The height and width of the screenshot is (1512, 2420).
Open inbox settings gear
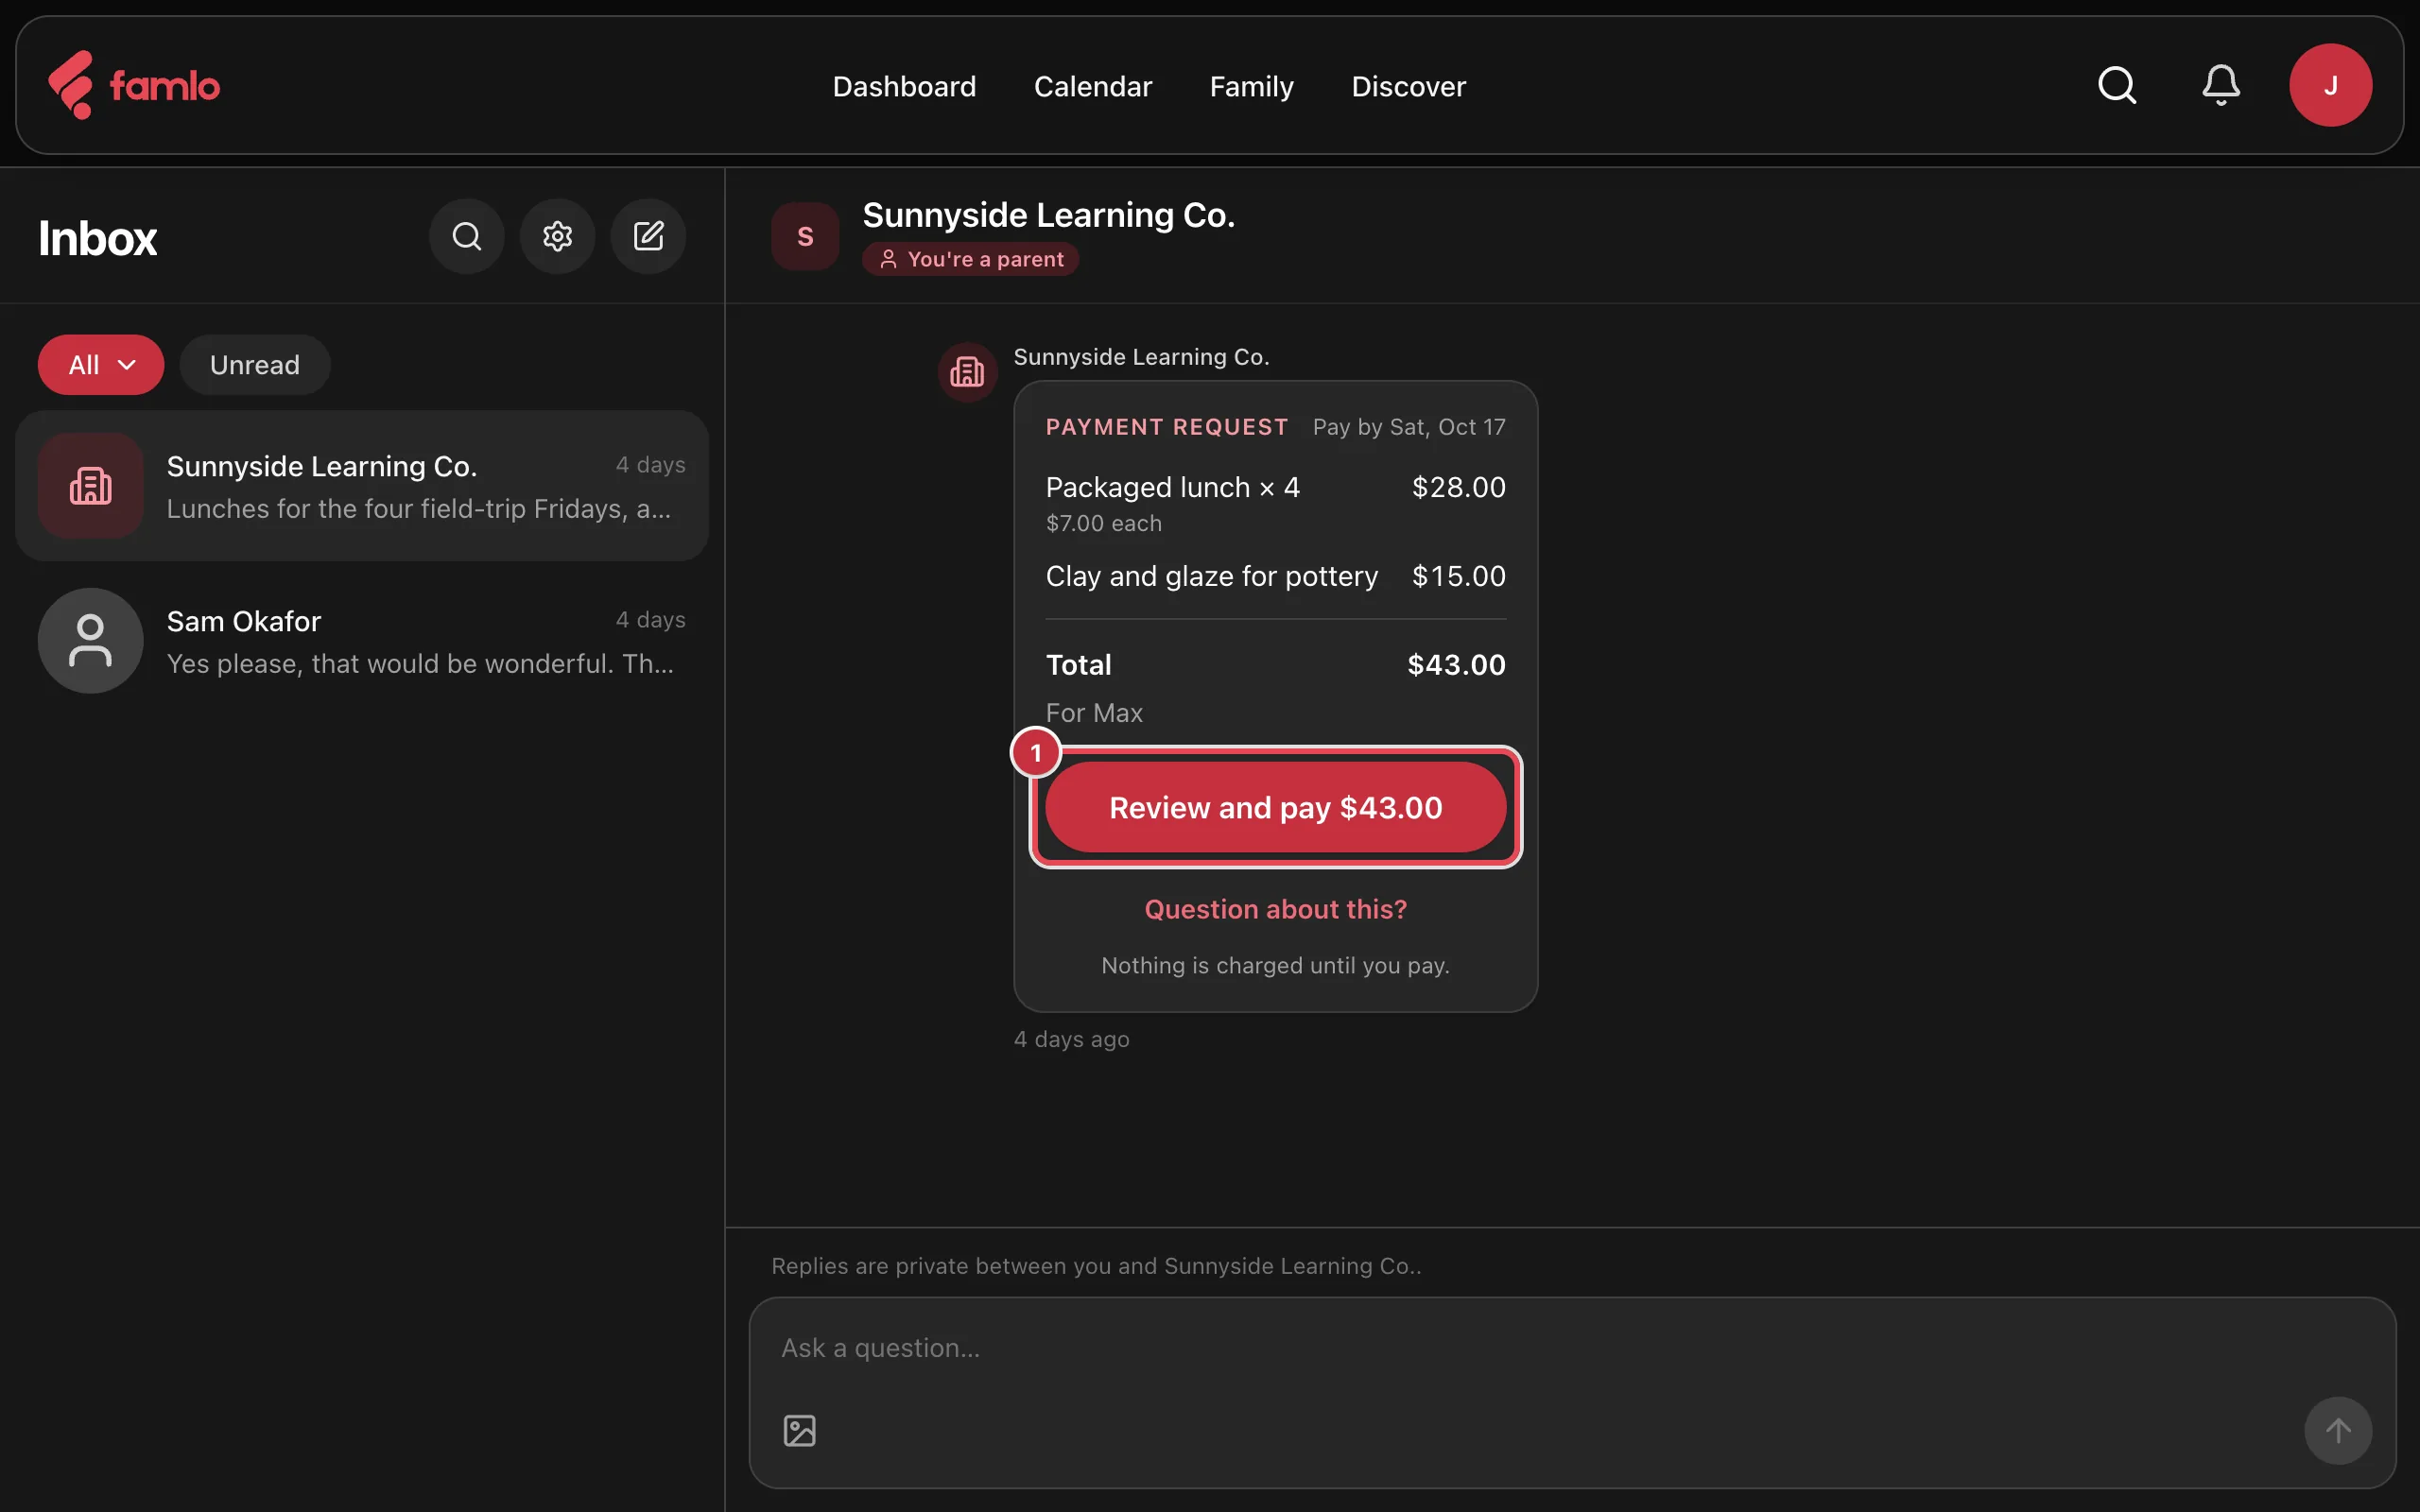(x=558, y=237)
